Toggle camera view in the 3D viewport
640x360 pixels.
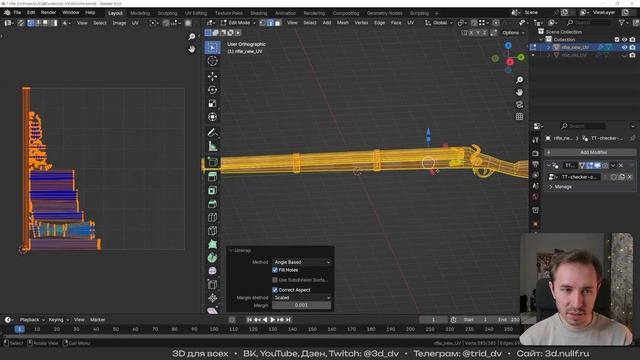[519, 104]
